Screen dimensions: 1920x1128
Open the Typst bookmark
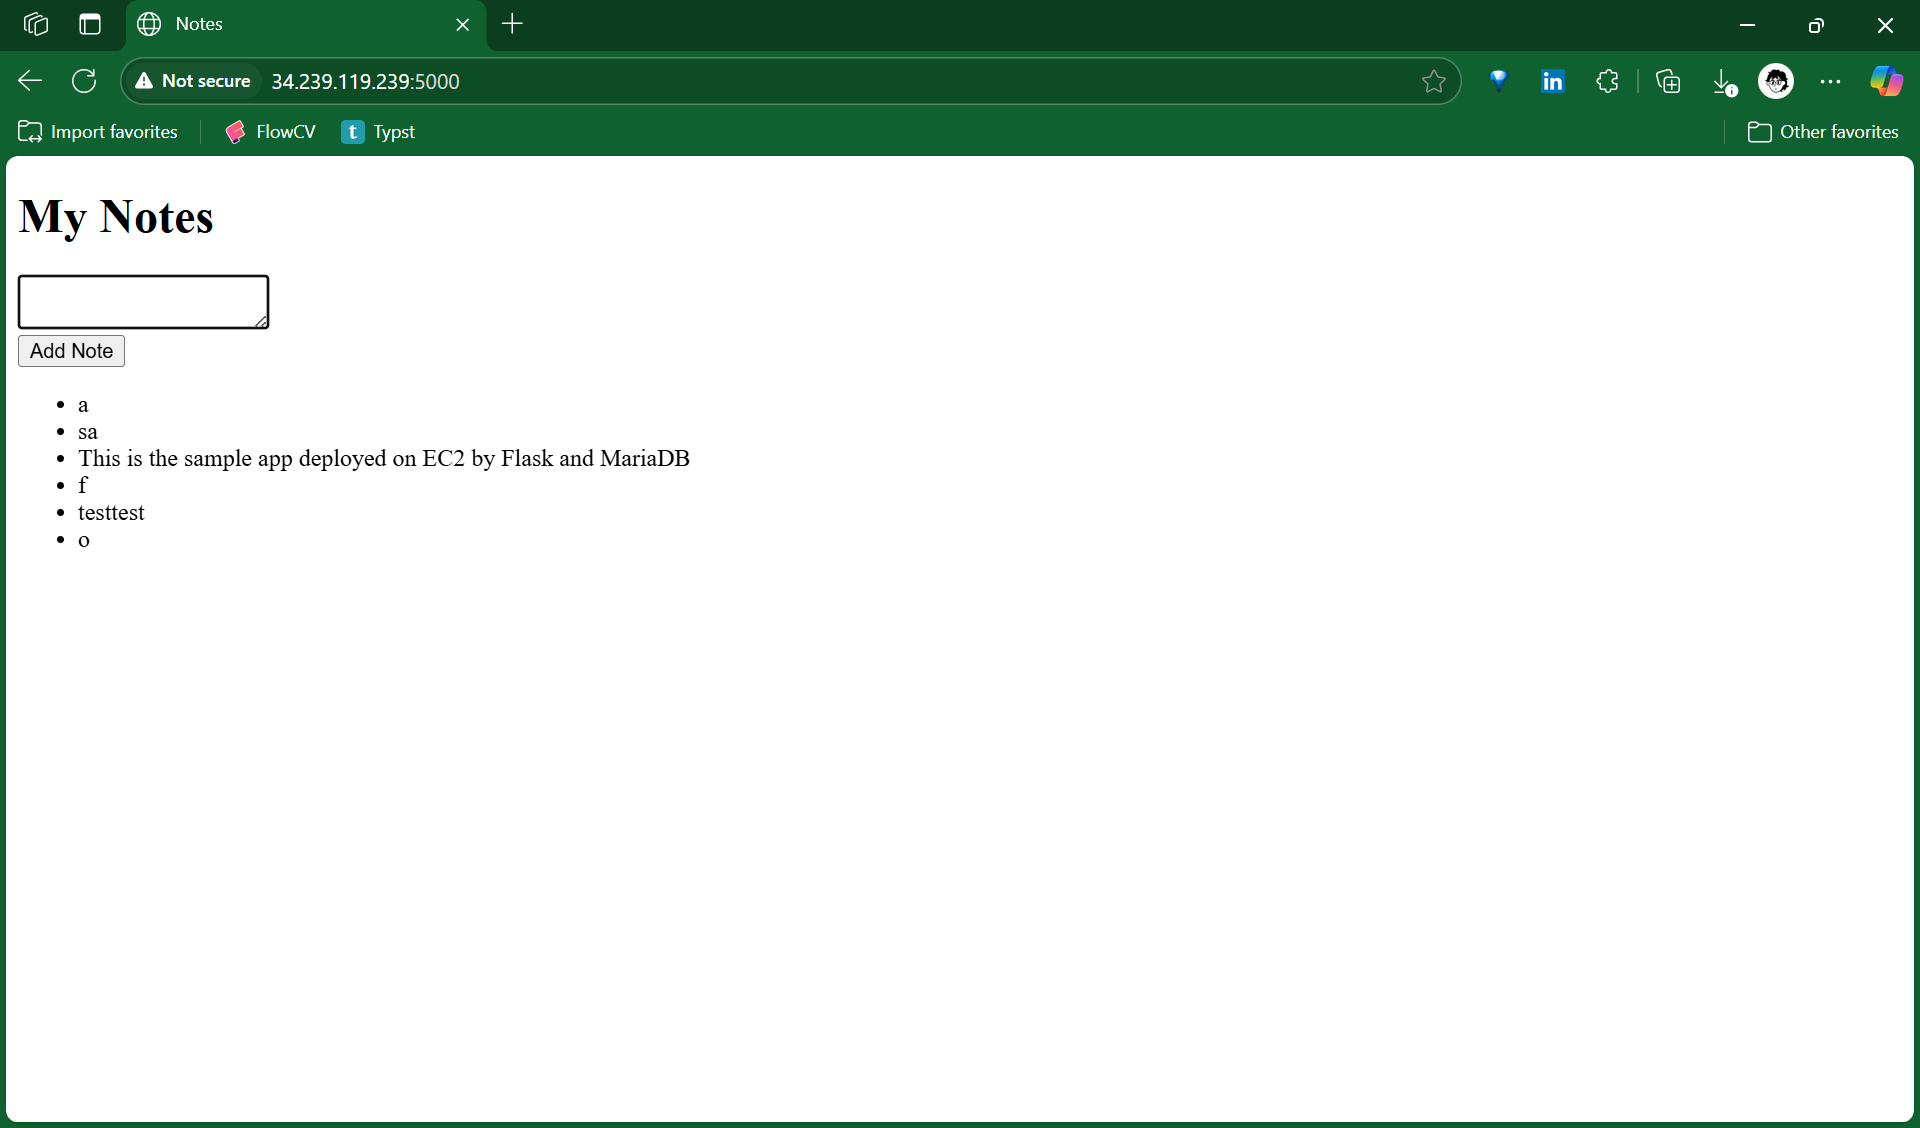click(378, 132)
